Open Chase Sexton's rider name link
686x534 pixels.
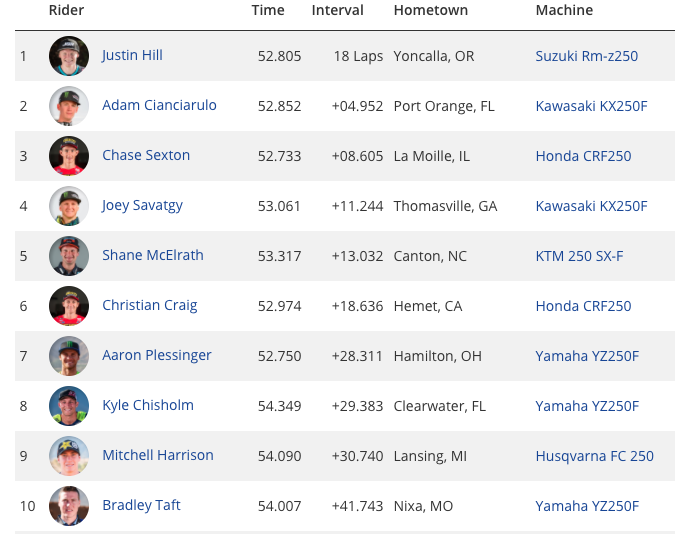[146, 155]
